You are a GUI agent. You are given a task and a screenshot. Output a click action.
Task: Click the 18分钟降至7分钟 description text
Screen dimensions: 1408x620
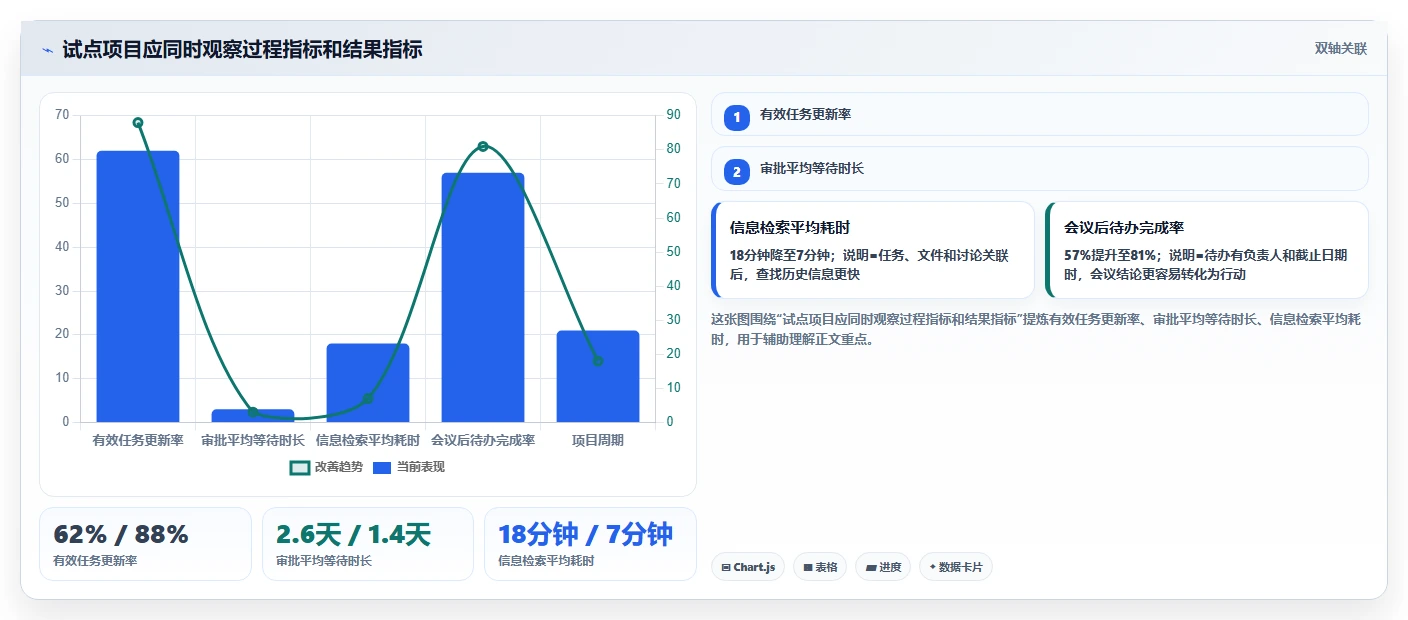point(869,265)
